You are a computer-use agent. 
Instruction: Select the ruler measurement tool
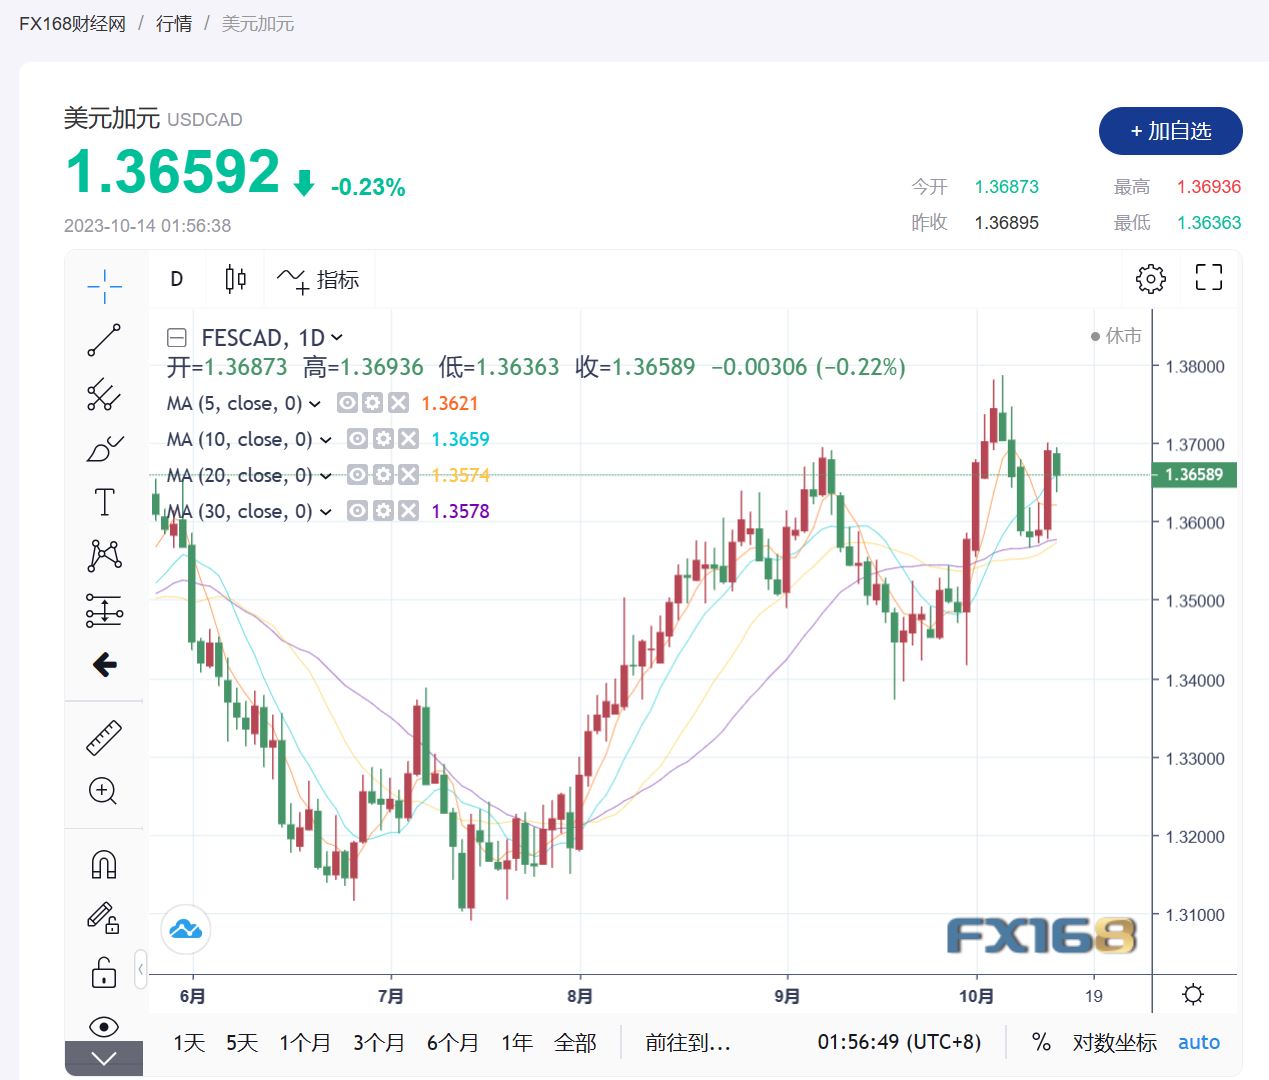point(103,735)
